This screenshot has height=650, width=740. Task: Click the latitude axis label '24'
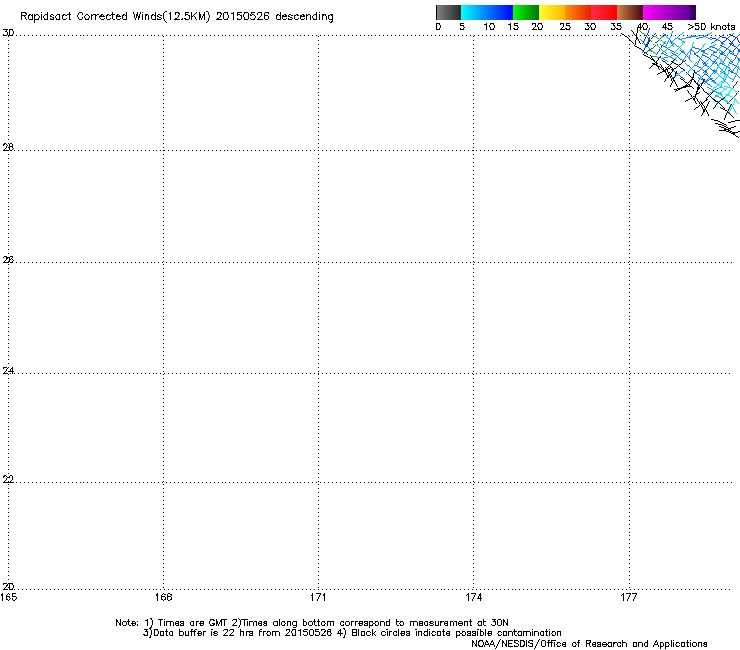pos(8,371)
